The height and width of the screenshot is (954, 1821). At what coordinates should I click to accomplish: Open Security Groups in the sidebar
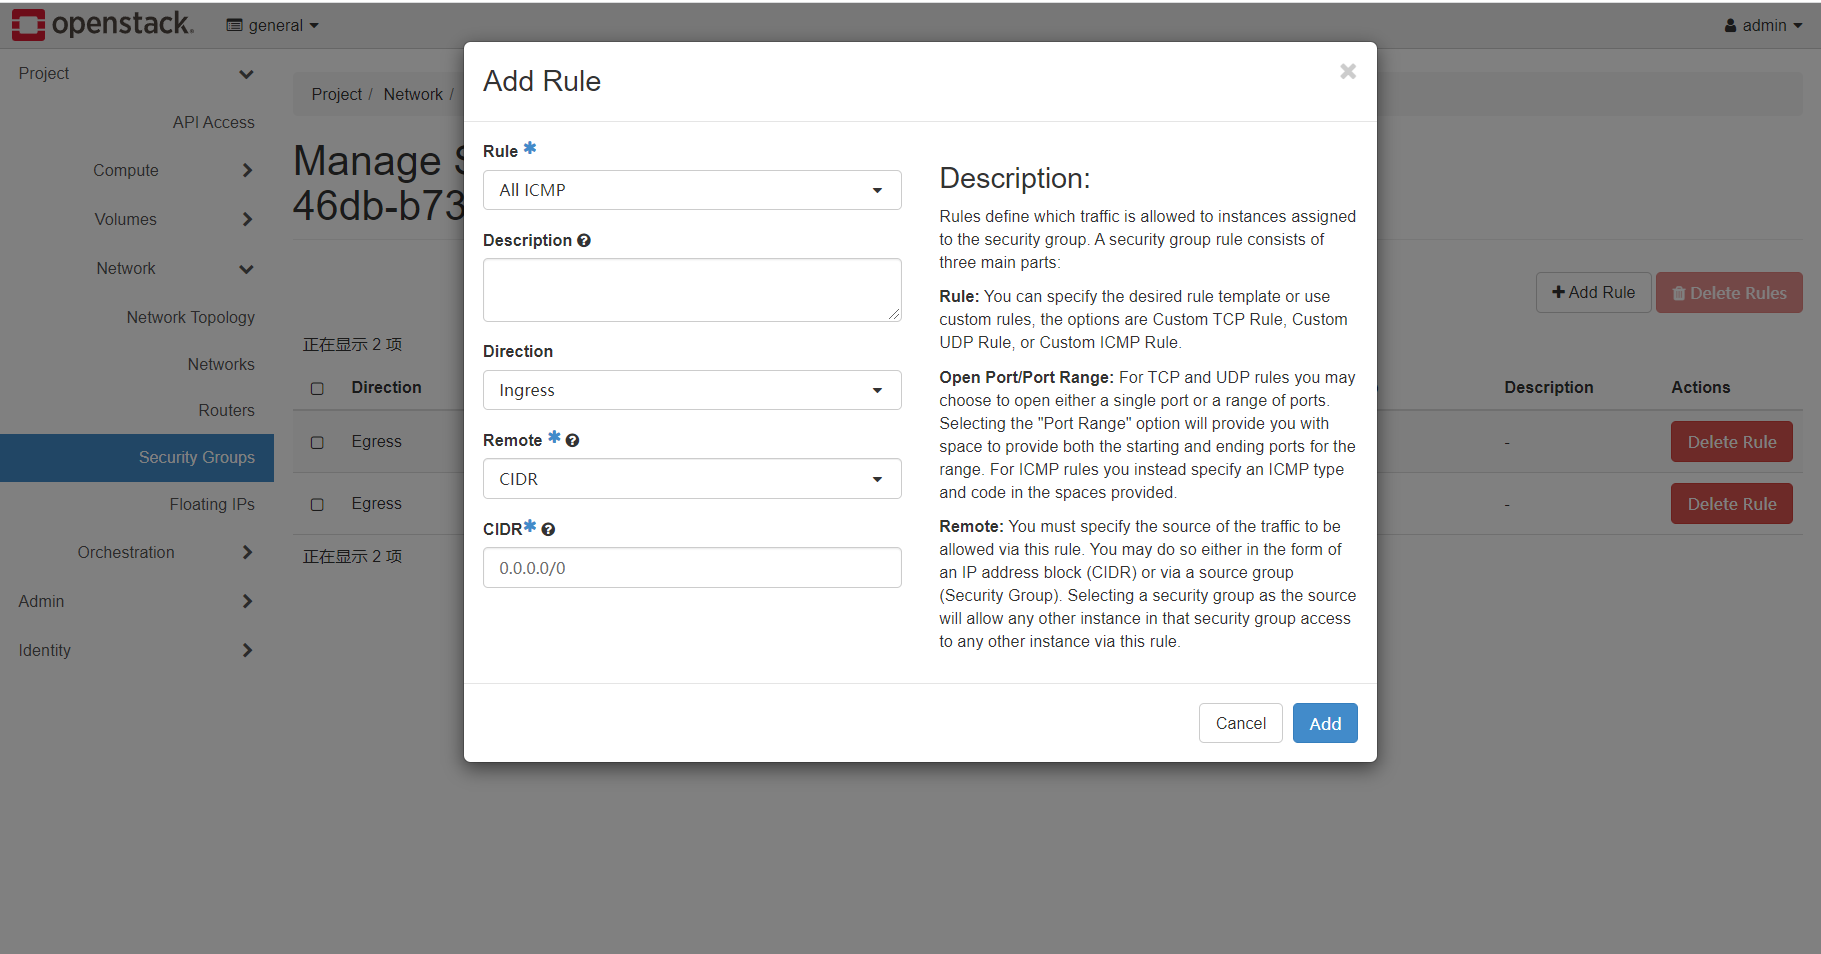[x=196, y=457]
